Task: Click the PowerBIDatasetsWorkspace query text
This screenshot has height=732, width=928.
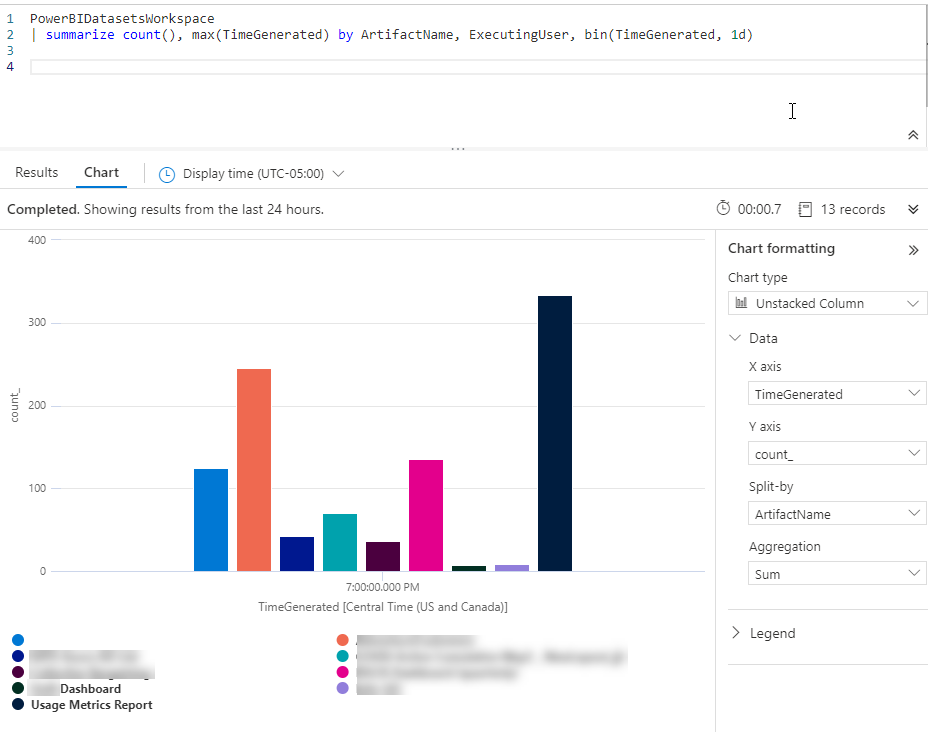Action: pos(122,19)
